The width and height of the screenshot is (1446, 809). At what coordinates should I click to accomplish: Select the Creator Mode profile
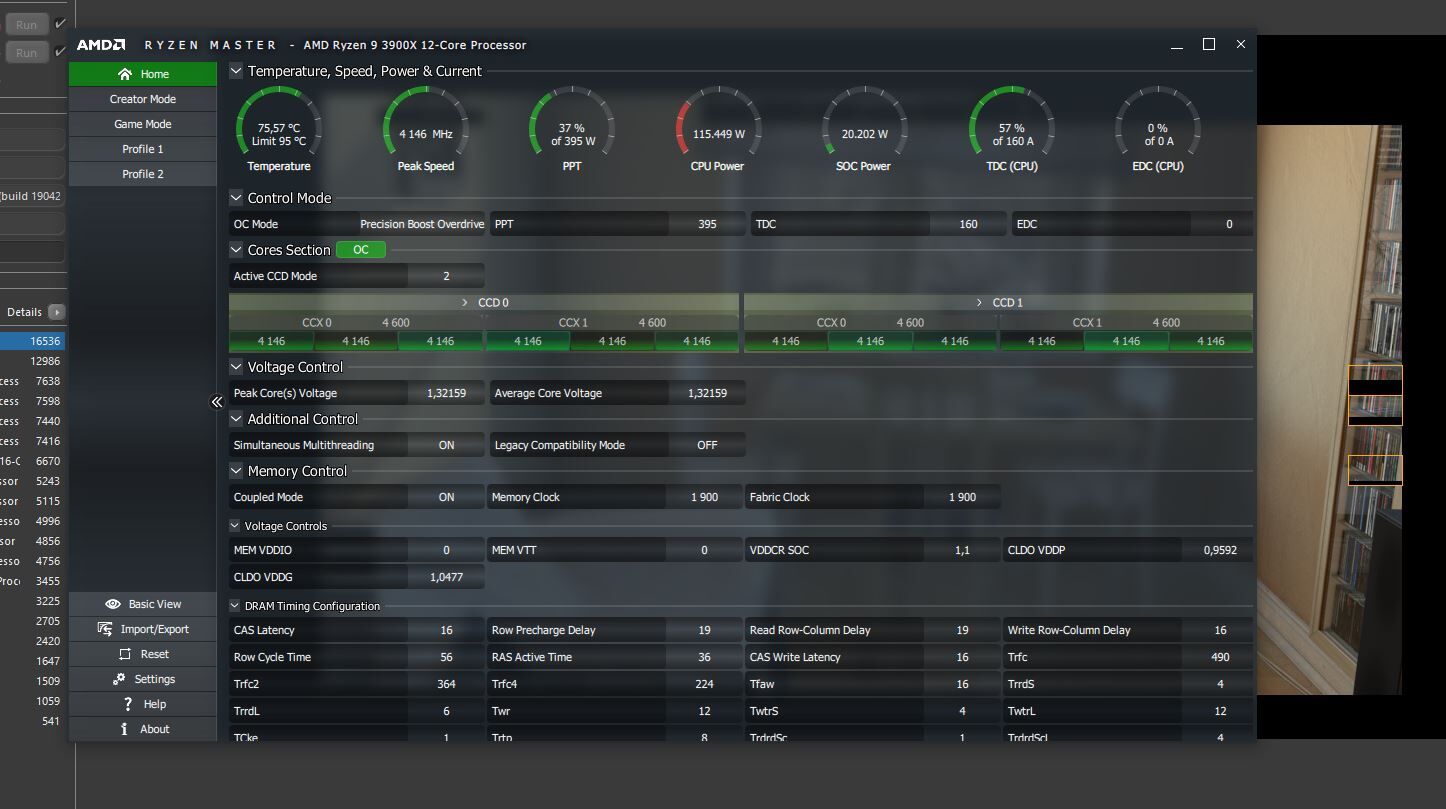pyautogui.click(x=142, y=99)
